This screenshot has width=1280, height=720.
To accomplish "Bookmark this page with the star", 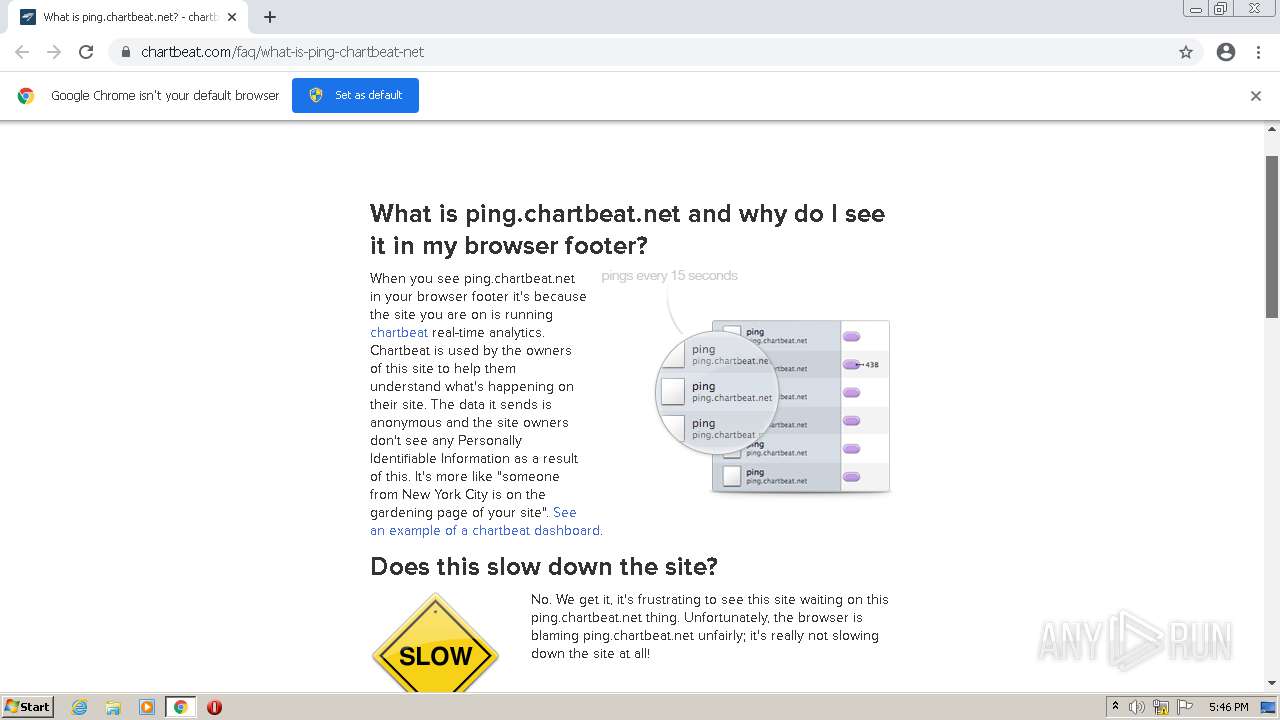I will click(1186, 52).
